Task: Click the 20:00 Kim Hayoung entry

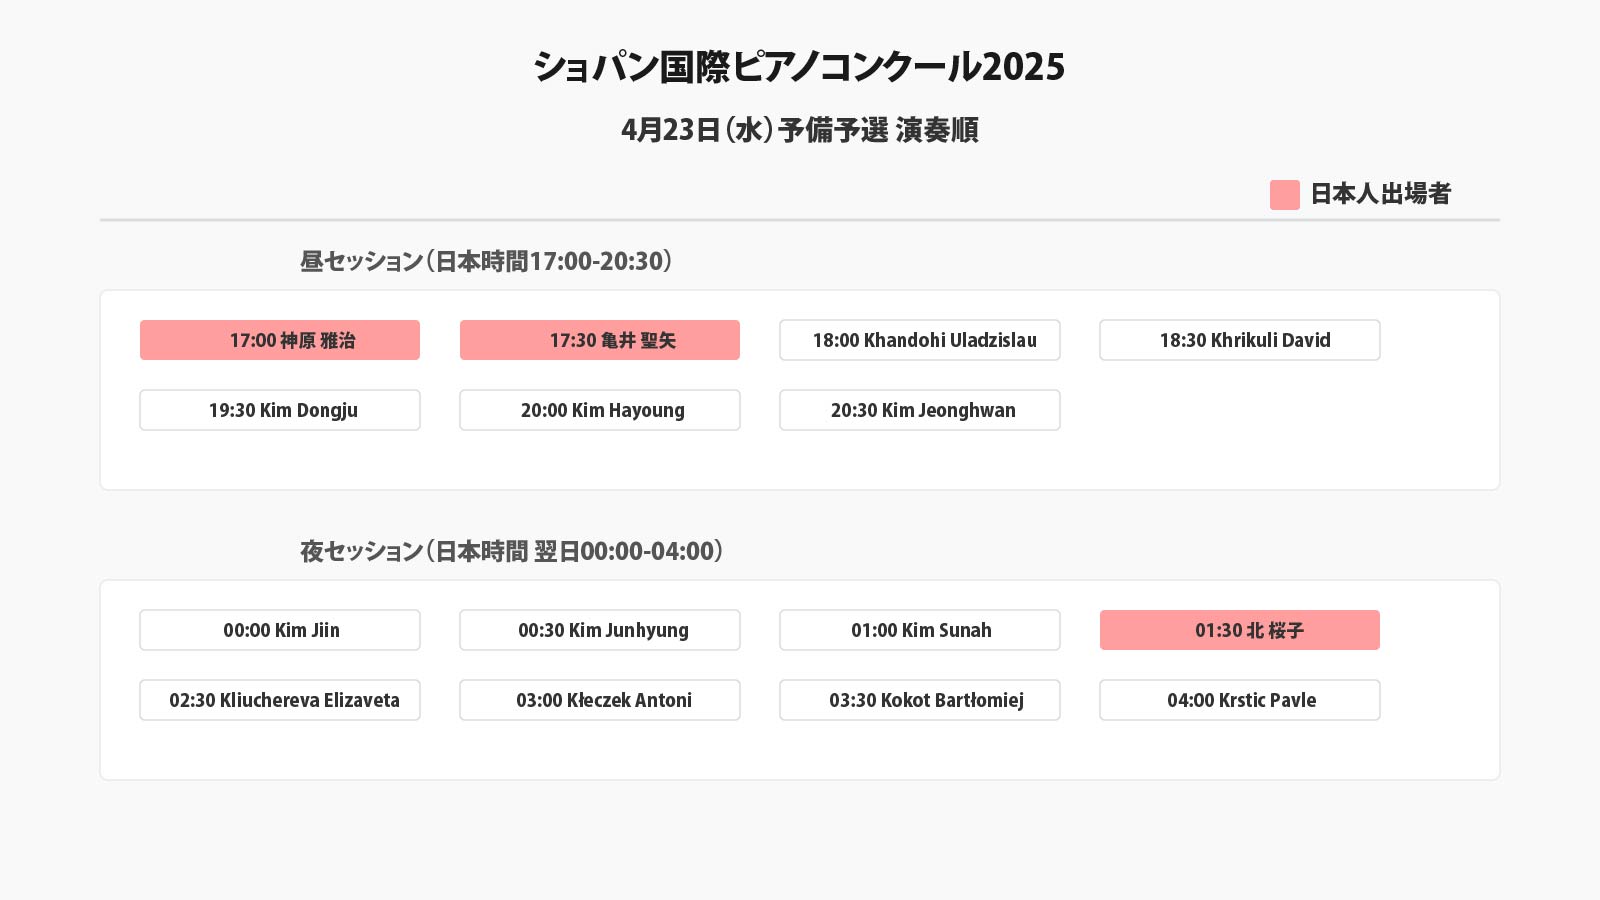Action: click(600, 410)
